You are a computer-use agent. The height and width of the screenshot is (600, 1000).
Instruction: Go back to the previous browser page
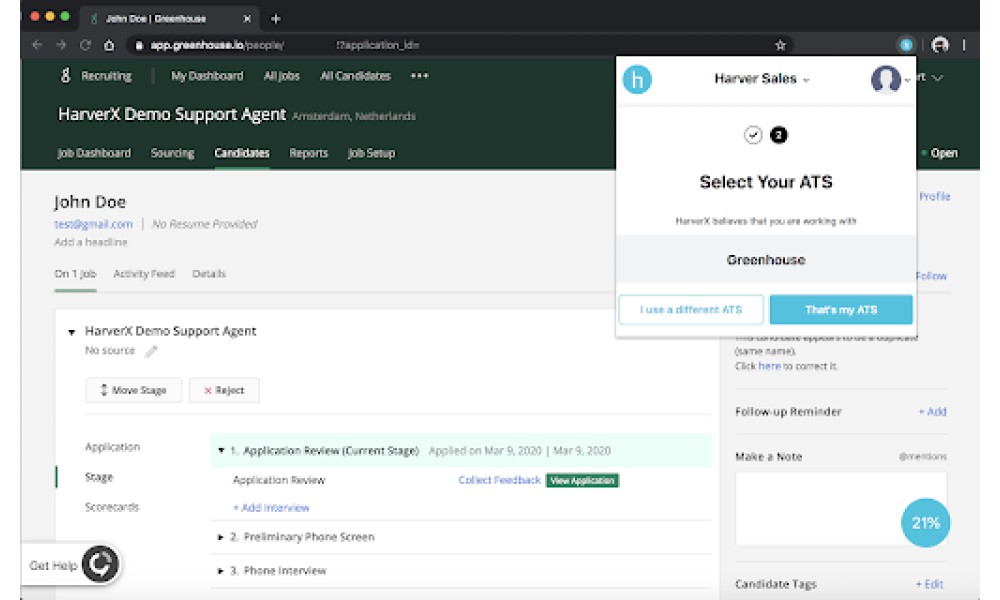[x=37, y=45]
